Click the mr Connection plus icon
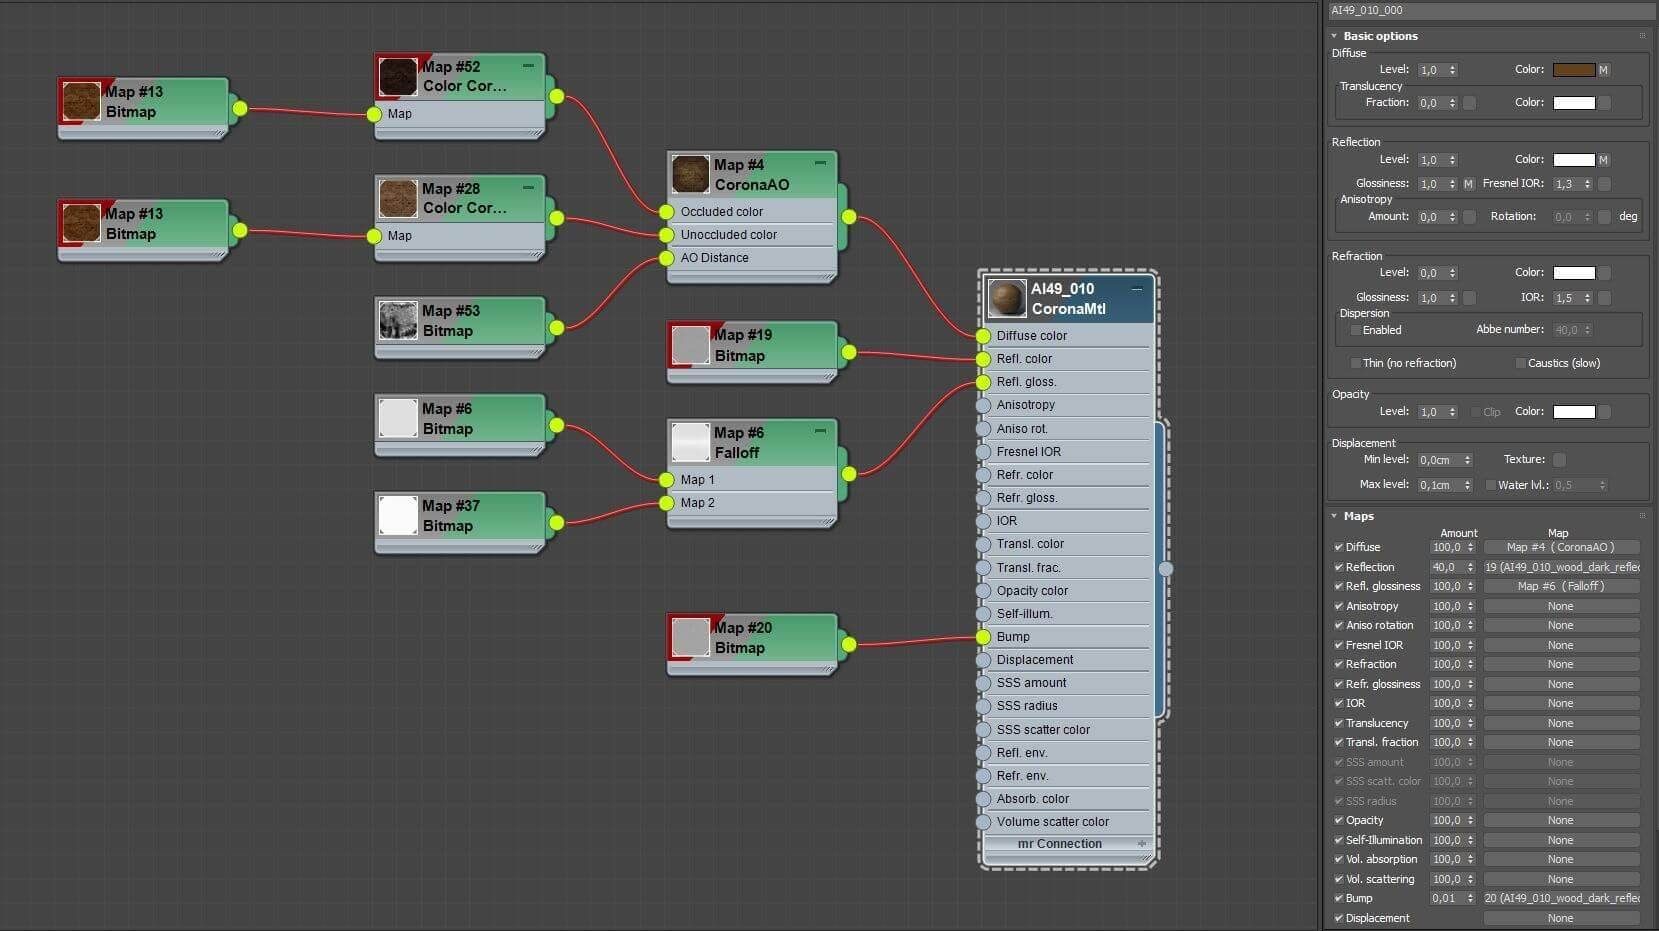Screen dimensions: 1659x931 click(1142, 844)
